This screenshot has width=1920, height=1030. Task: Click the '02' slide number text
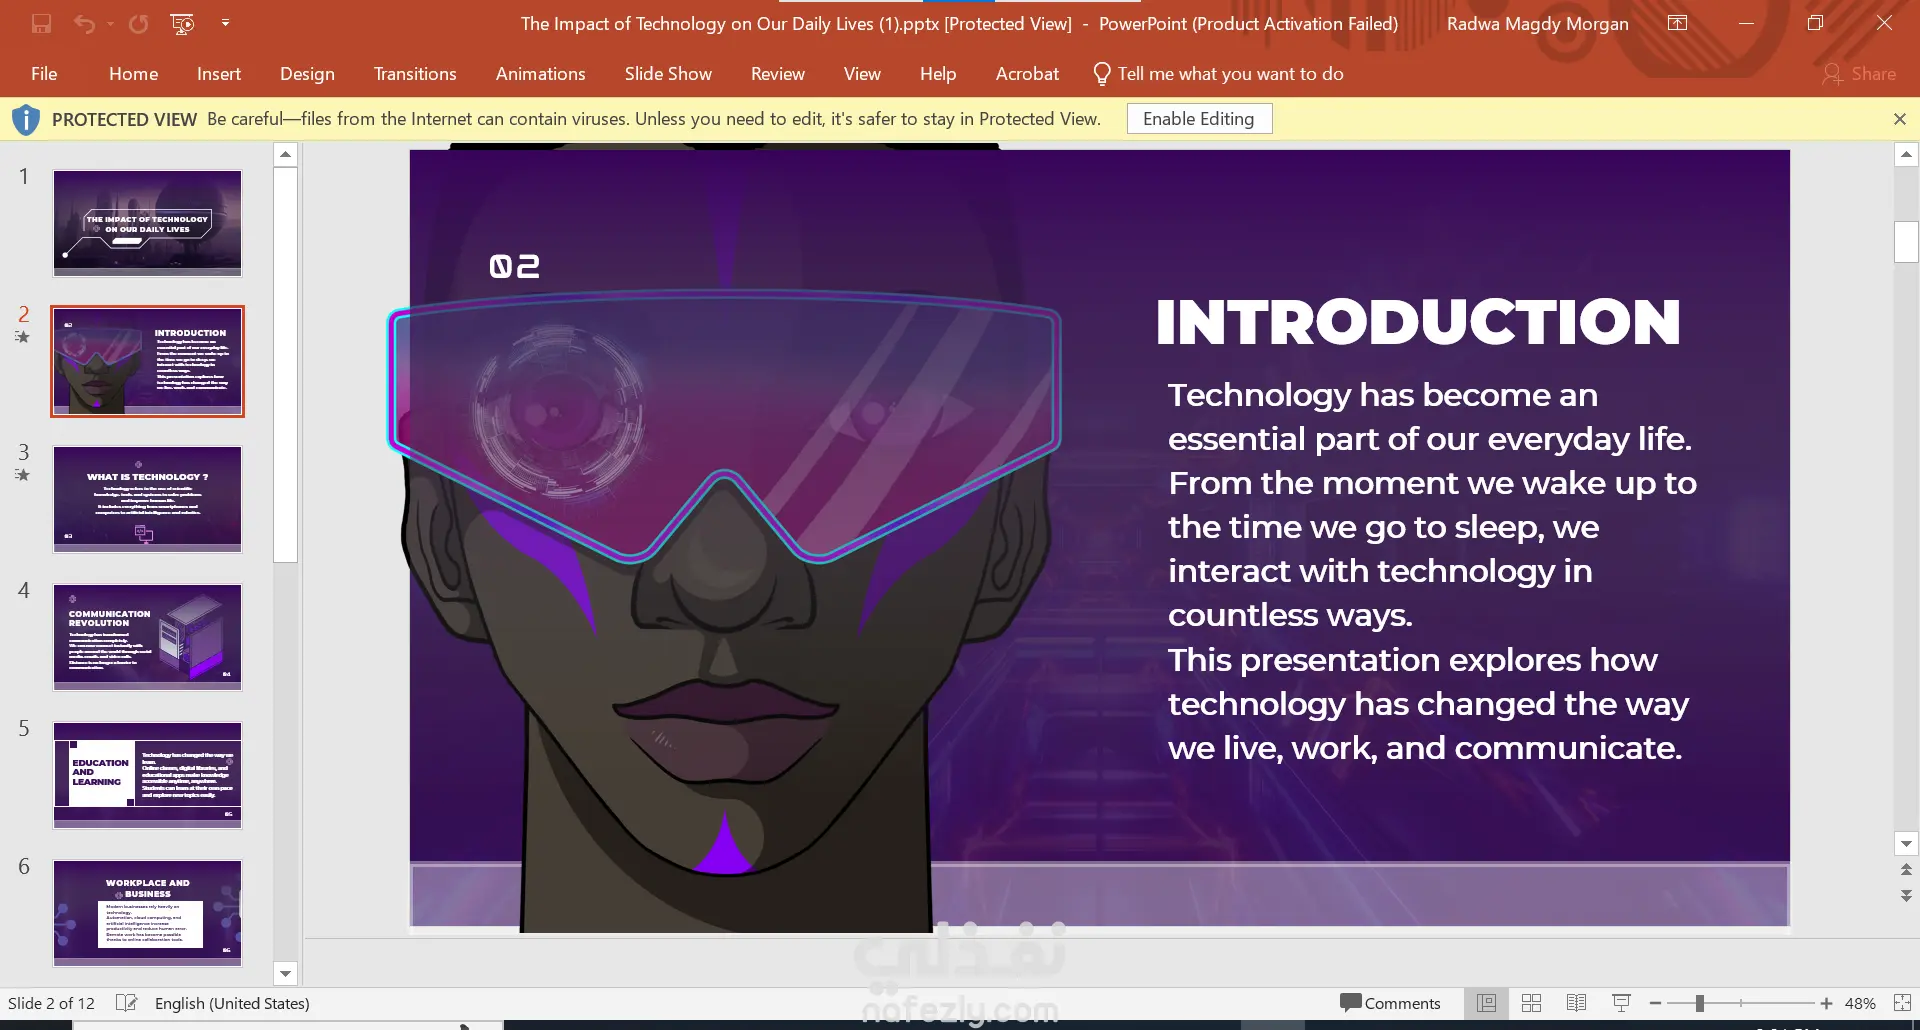pos(514,266)
